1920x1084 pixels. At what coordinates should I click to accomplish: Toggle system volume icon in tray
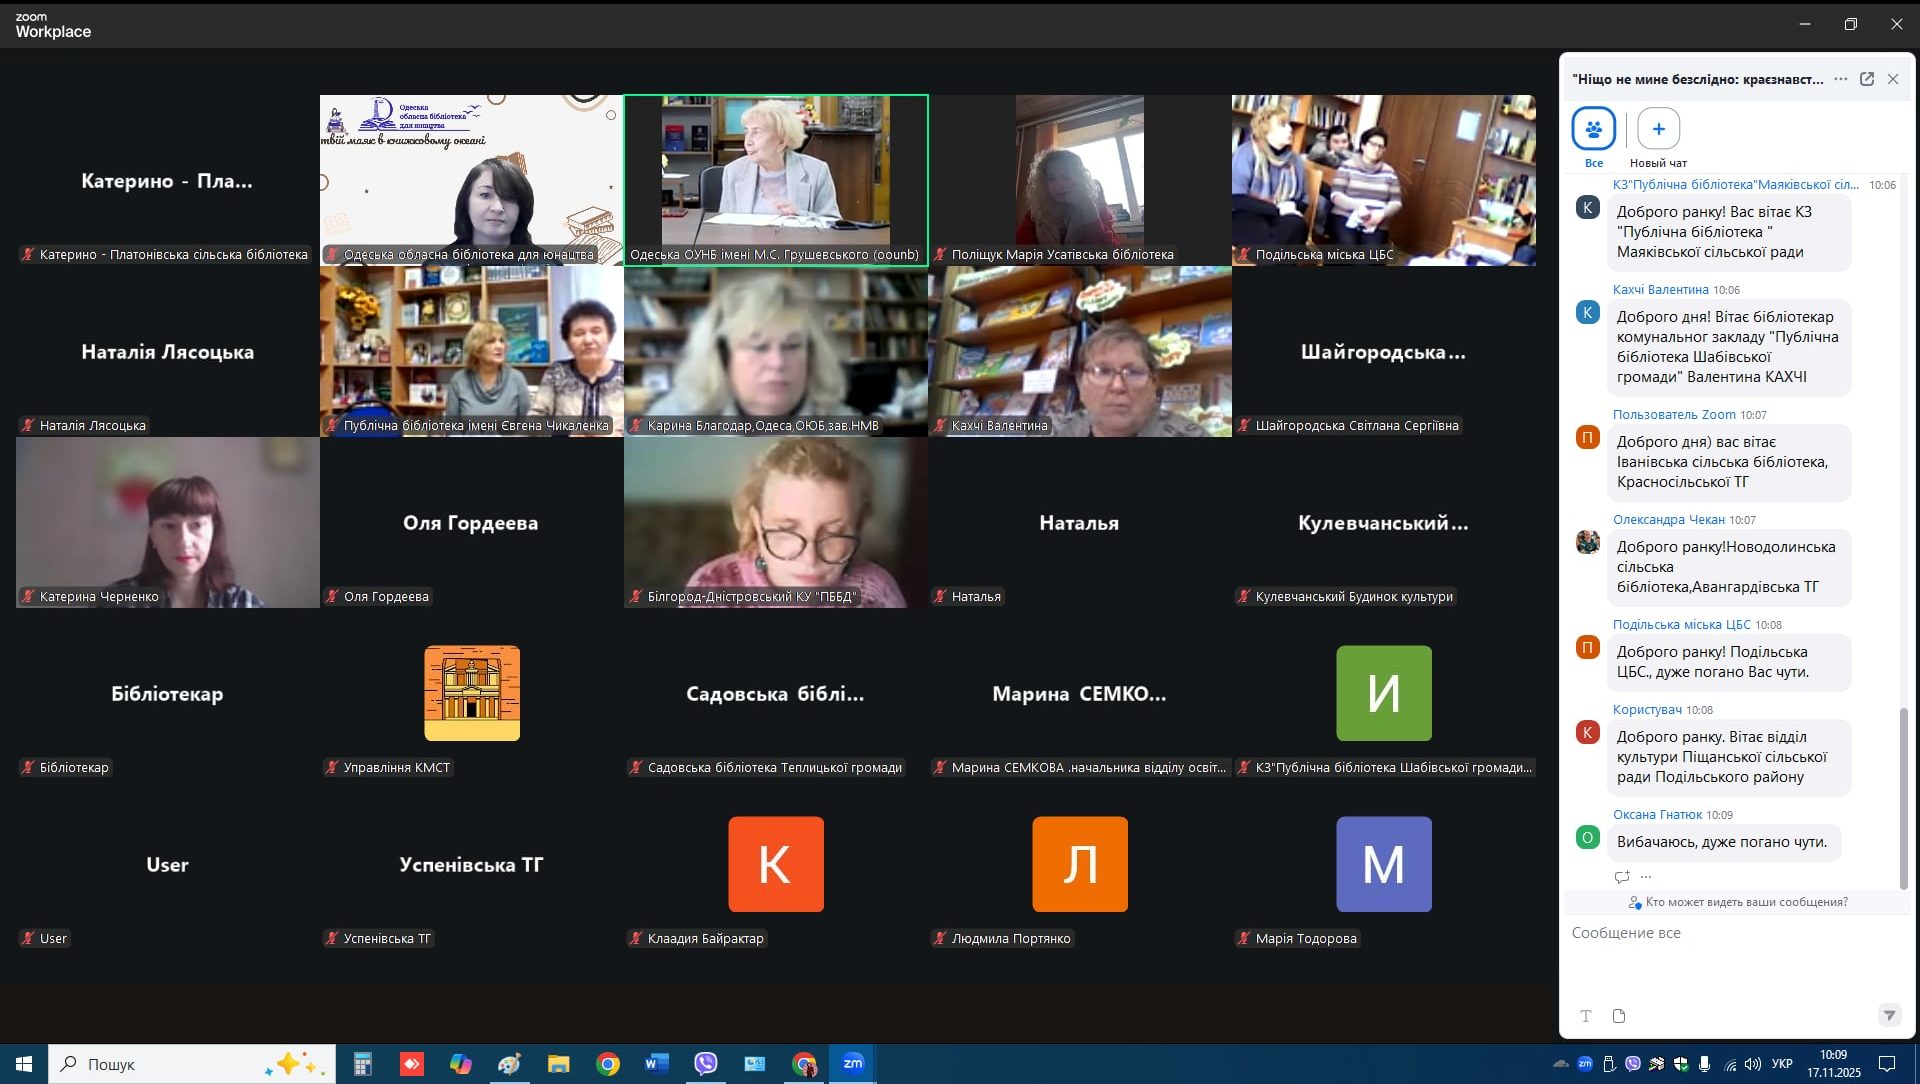click(1752, 1064)
